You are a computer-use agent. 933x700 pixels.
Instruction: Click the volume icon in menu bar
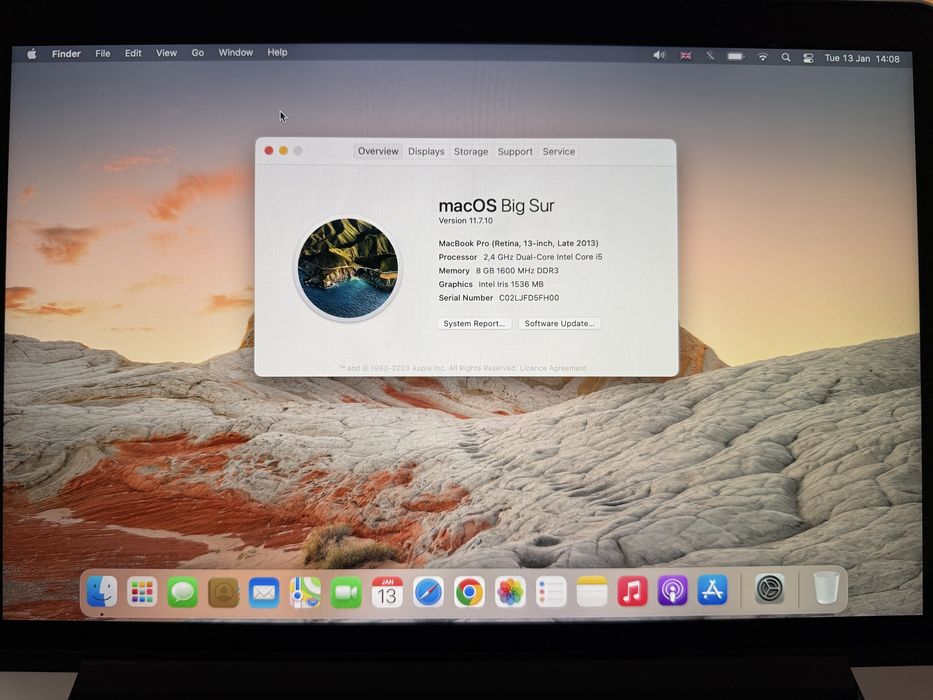(x=659, y=55)
